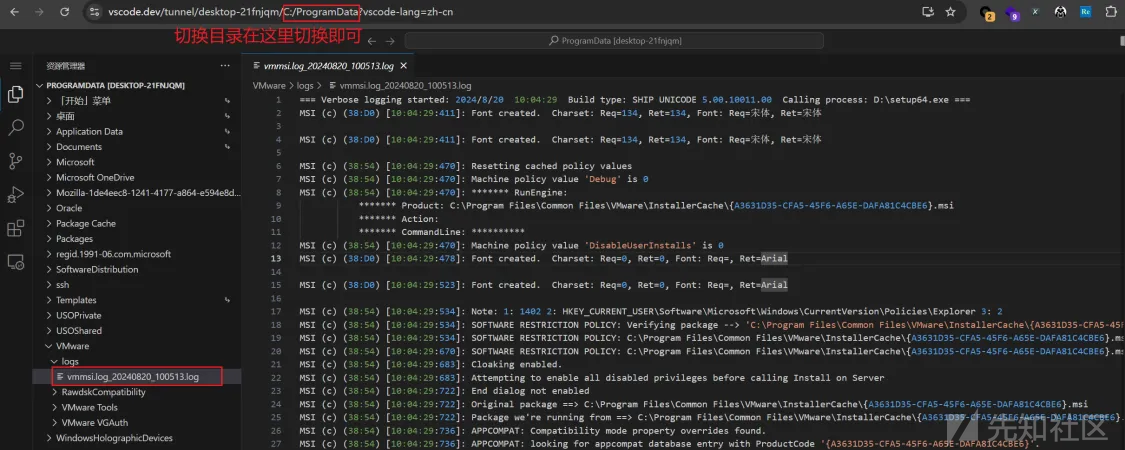Open the dark X browser extension
Viewport: 1125px width, 450px height.
click(x=1035, y=12)
